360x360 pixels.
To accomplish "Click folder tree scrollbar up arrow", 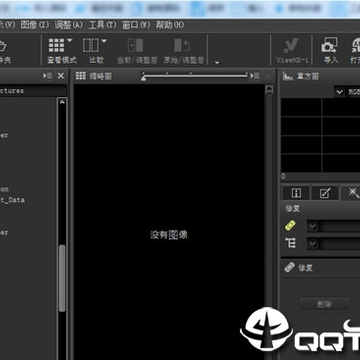I will click(62, 102).
